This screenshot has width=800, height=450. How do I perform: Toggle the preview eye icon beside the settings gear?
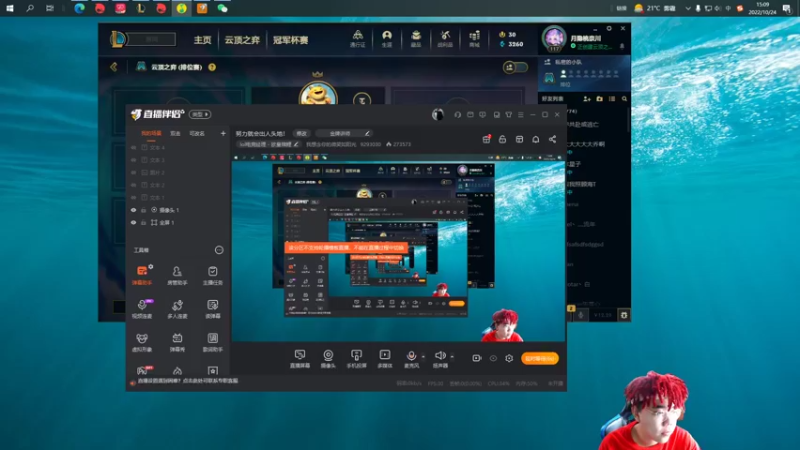coord(493,358)
